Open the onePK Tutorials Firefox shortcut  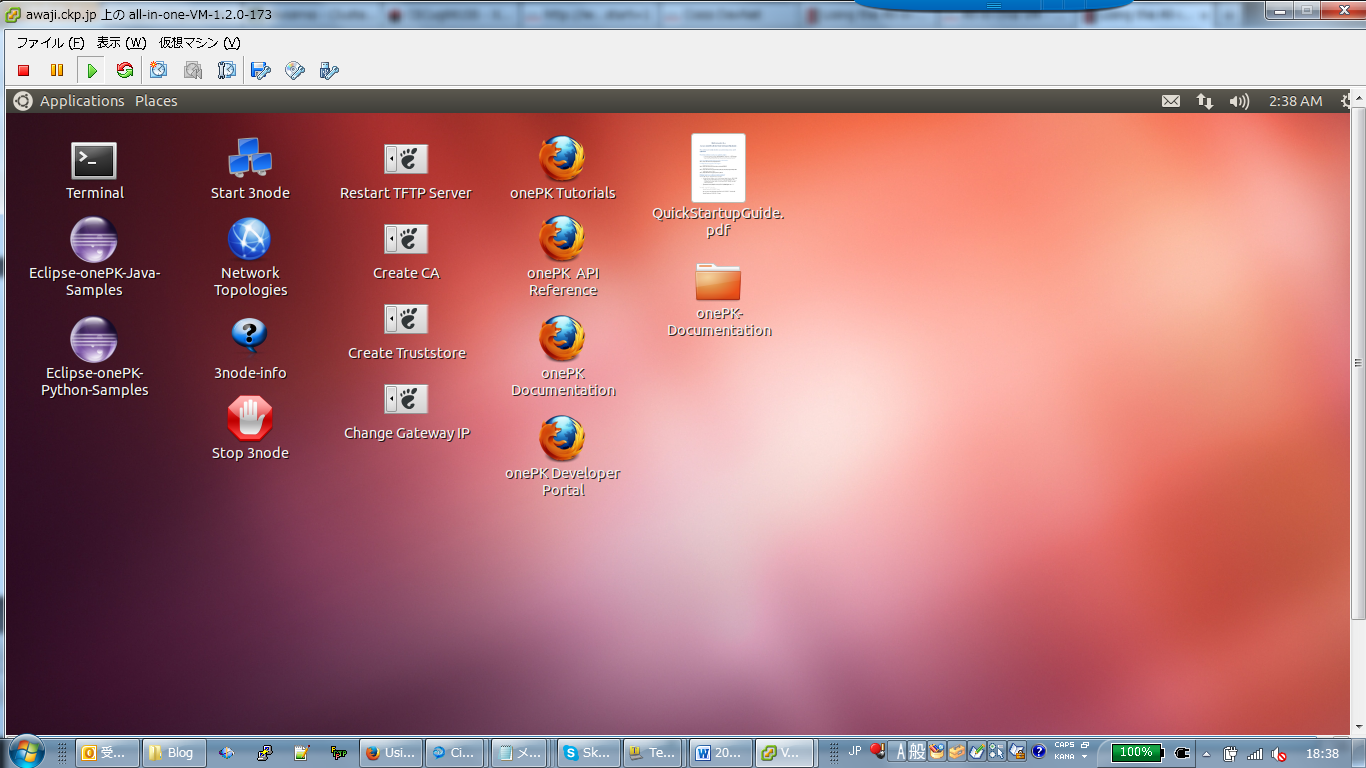click(562, 159)
